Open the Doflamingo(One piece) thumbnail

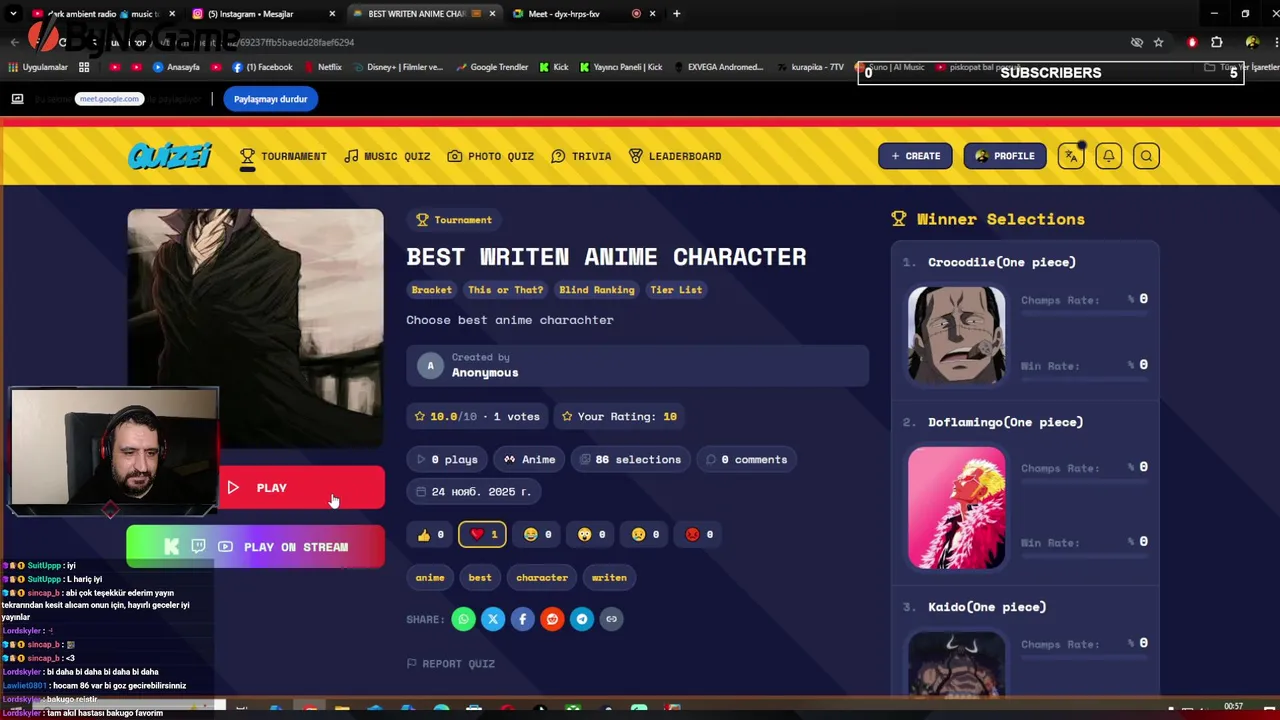click(957, 508)
